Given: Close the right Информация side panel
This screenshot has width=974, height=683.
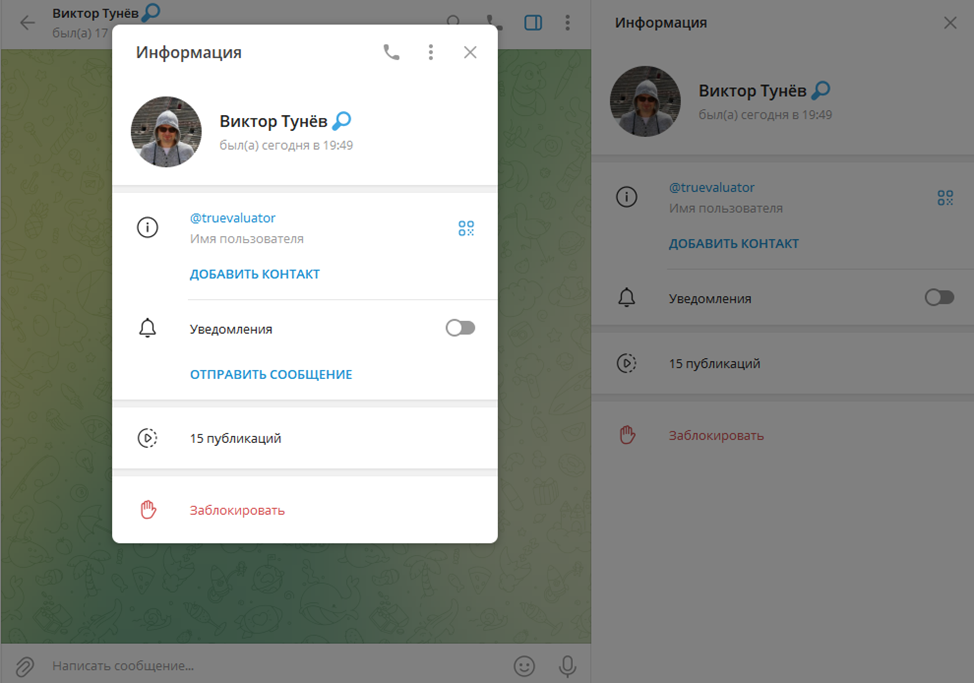Looking at the screenshot, I should [950, 23].
